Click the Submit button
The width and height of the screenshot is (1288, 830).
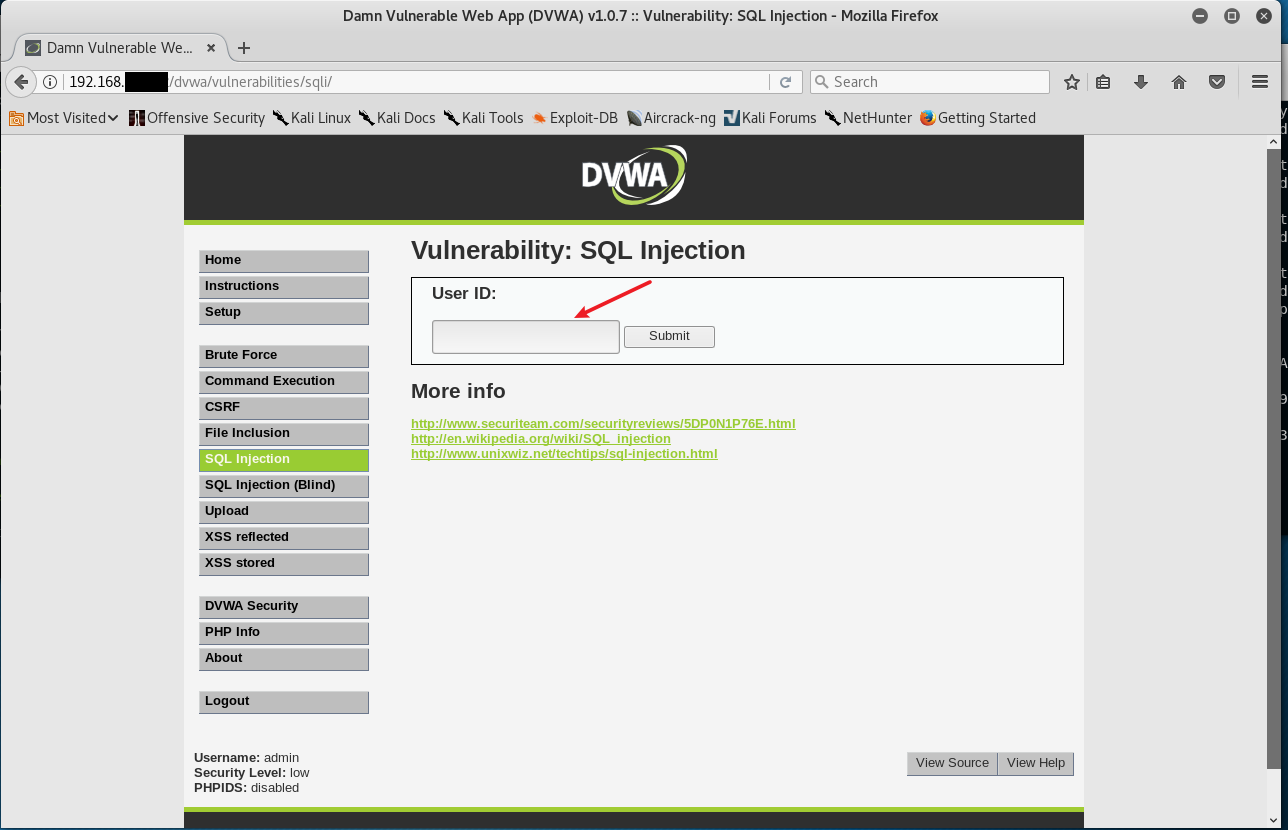tap(668, 336)
